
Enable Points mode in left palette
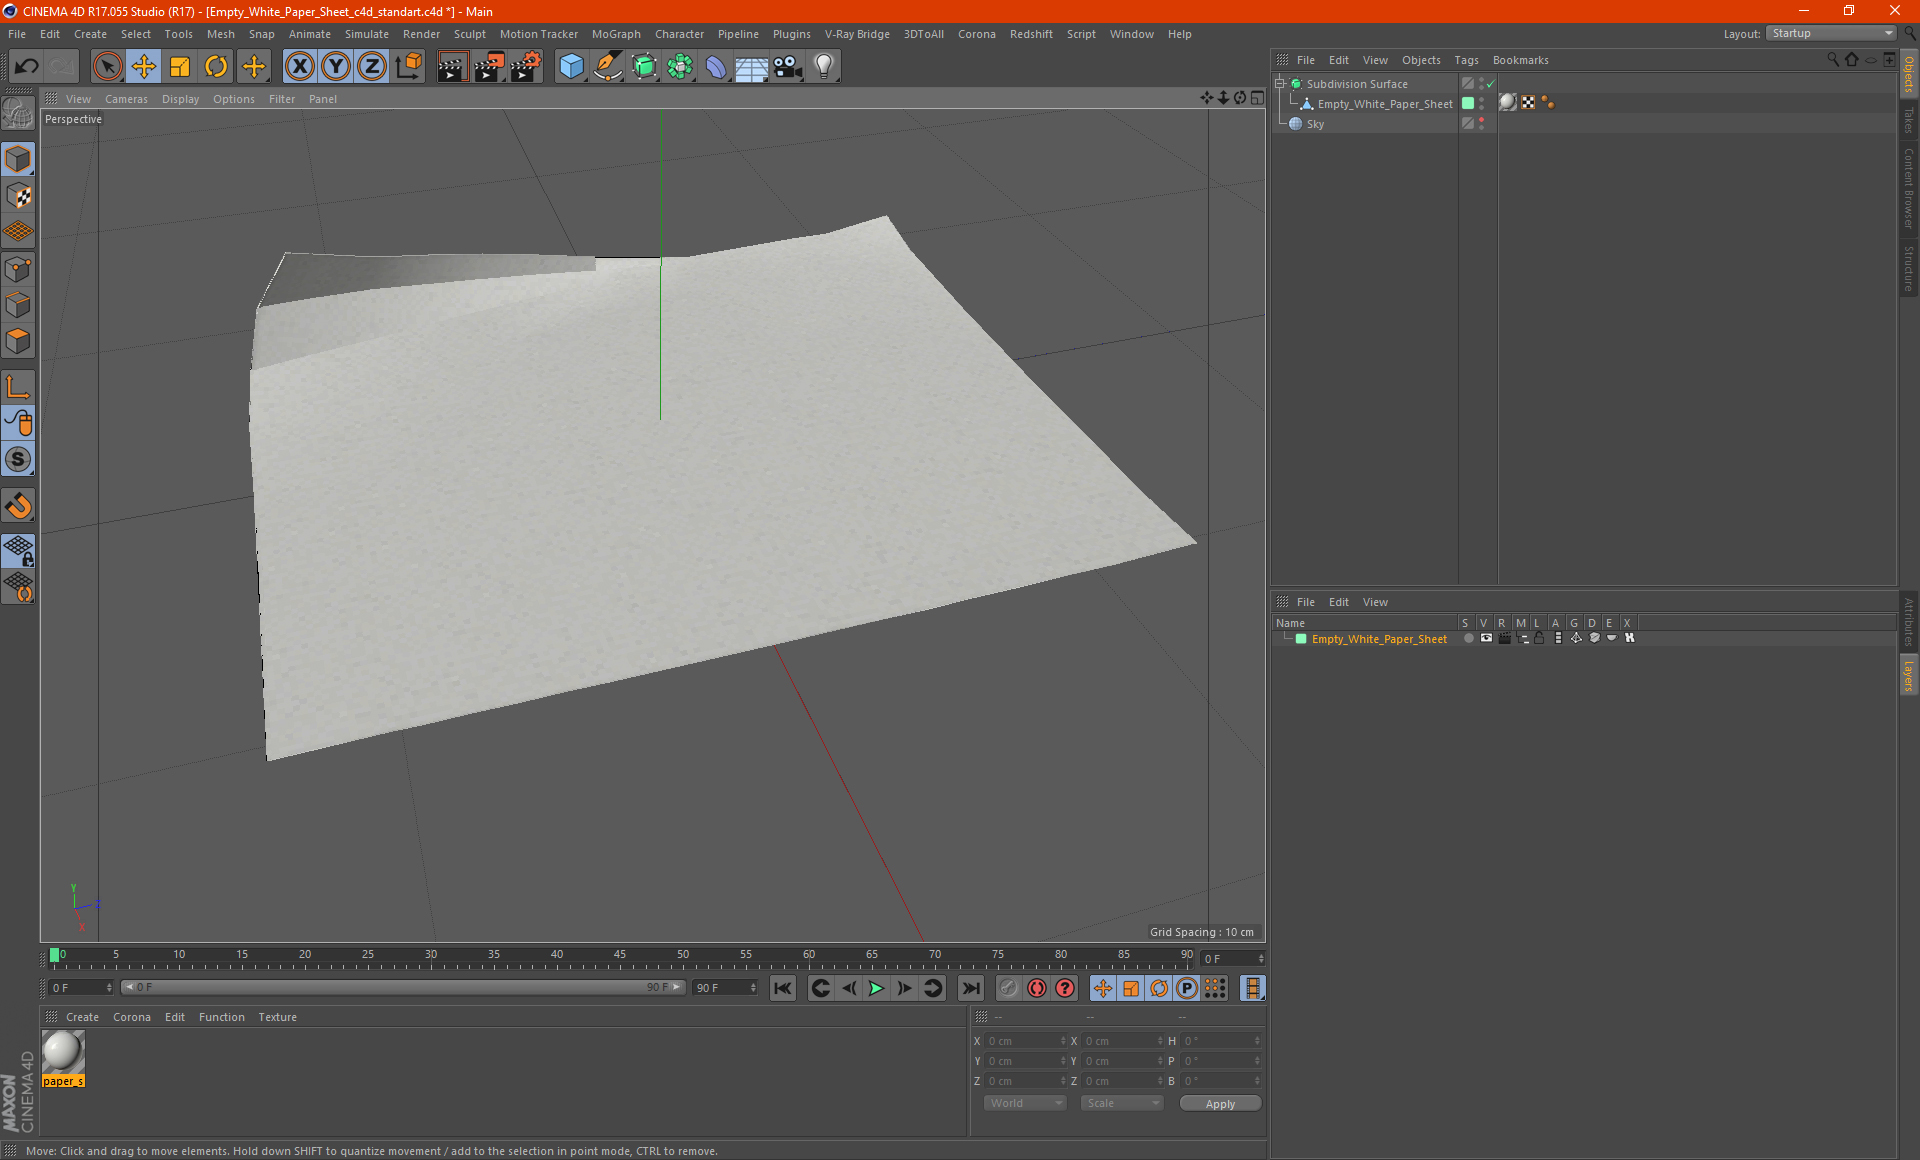click(18, 269)
